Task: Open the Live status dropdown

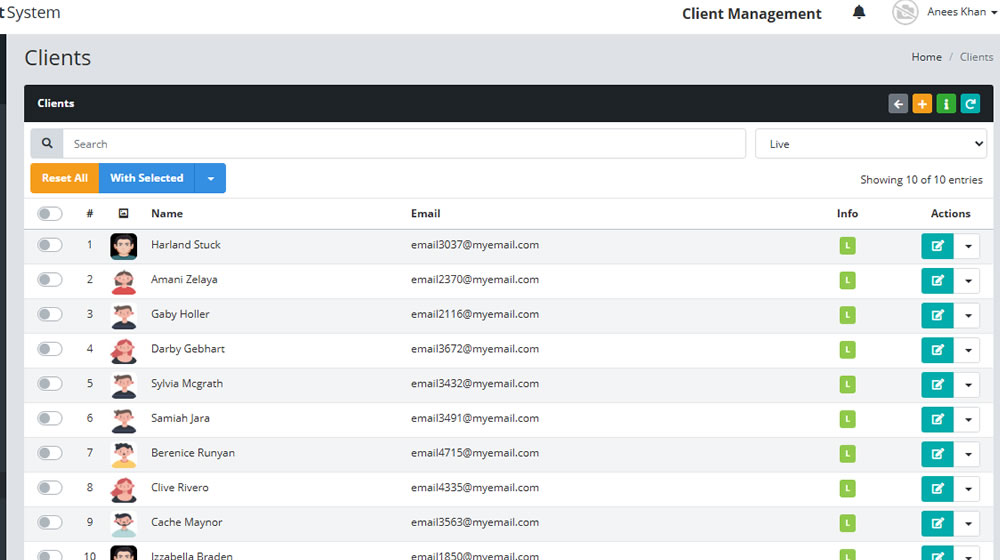Action: 871,144
